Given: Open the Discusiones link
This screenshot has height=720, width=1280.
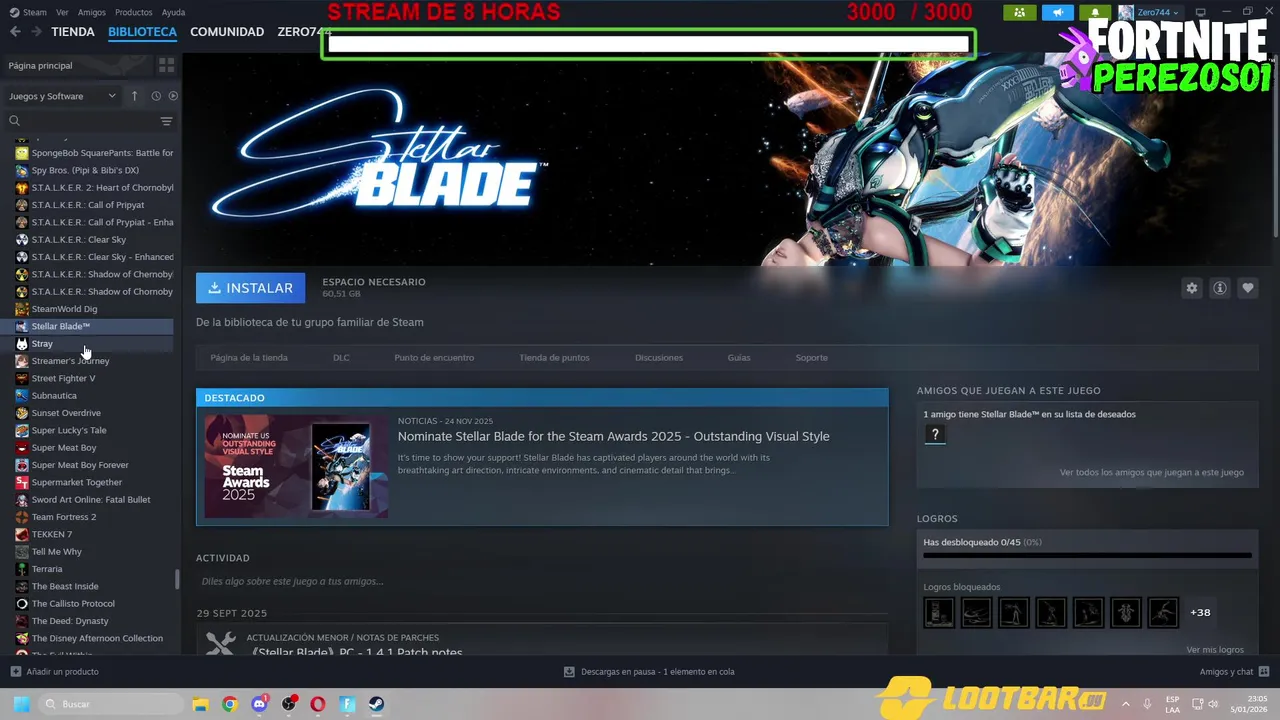Looking at the screenshot, I should 659,357.
